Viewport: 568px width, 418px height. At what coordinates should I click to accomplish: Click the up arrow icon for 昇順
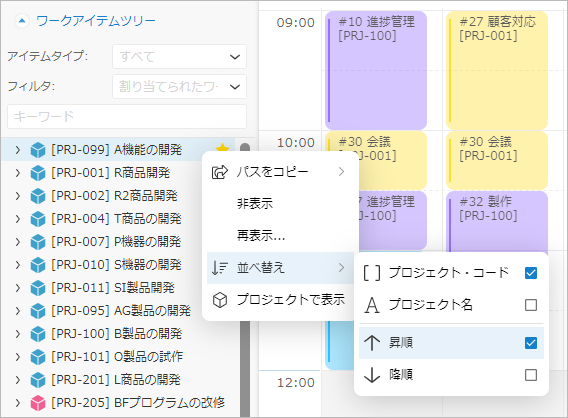pyautogui.click(x=372, y=343)
